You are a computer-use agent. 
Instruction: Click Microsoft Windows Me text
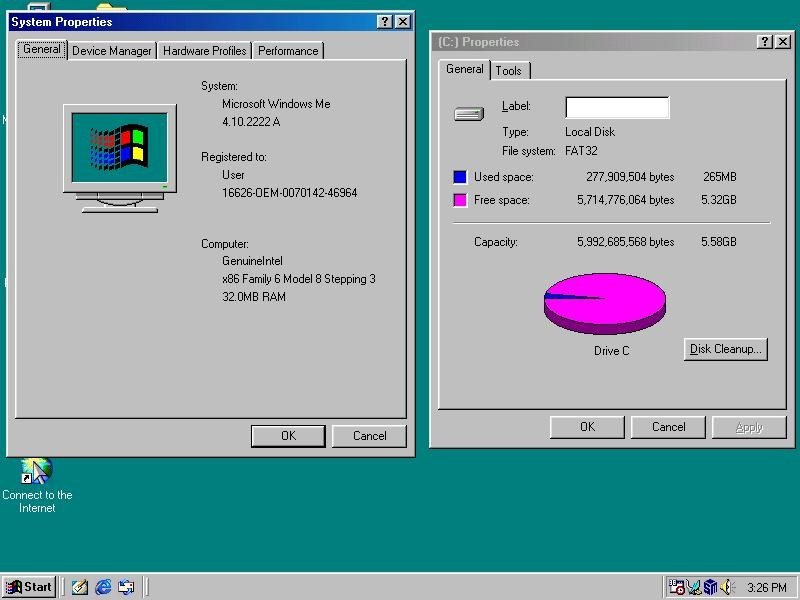tap(276, 104)
